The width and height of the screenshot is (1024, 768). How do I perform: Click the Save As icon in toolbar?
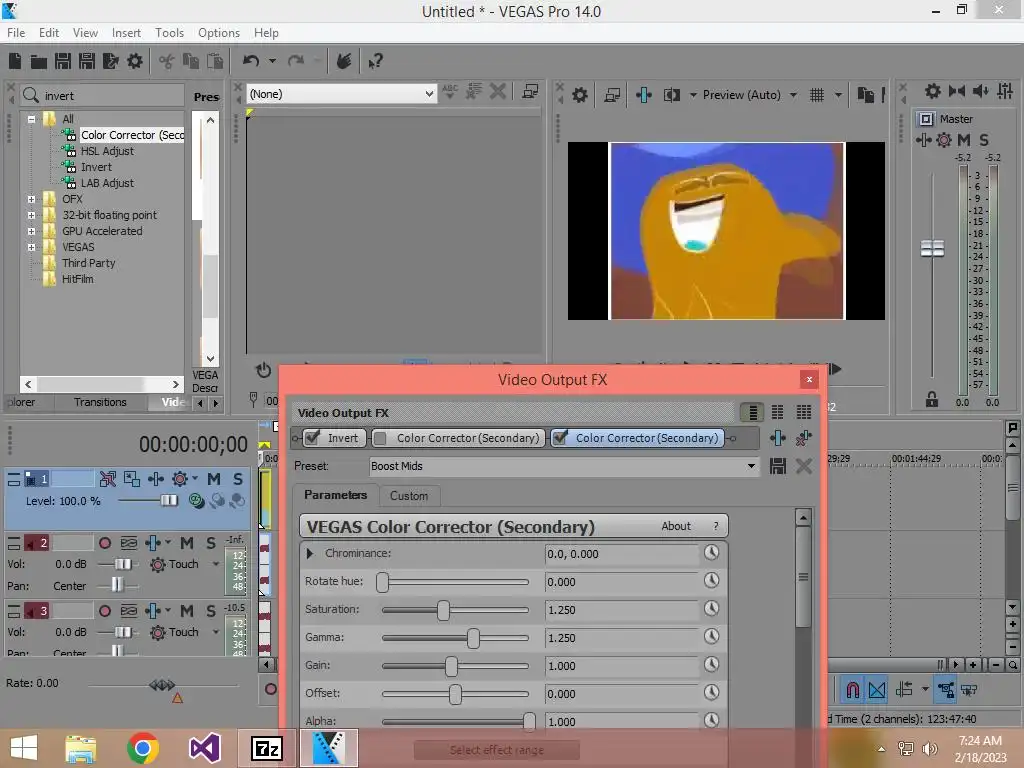point(87,61)
